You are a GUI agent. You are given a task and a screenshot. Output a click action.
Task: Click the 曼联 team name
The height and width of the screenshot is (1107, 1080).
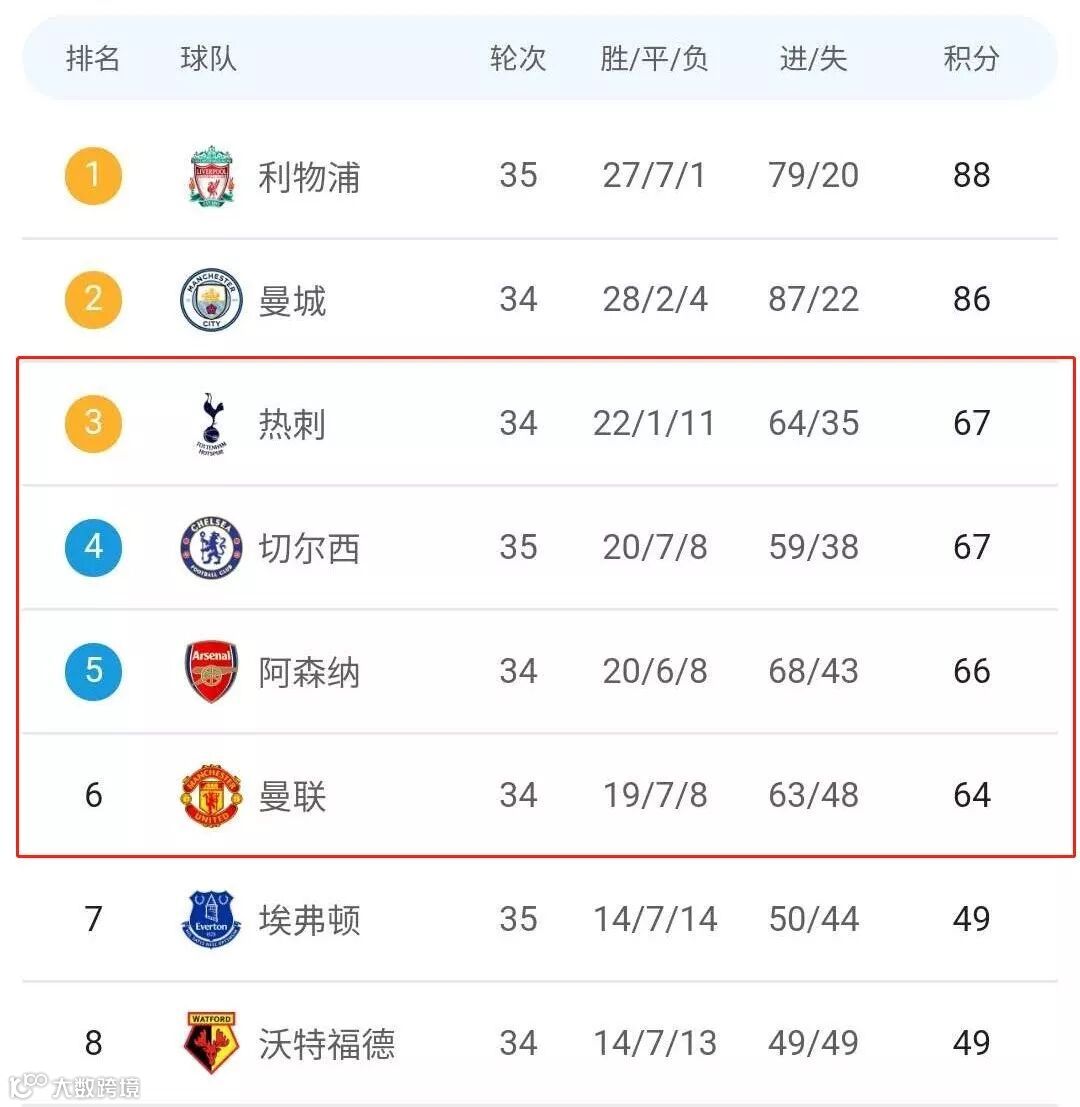[x=292, y=796]
